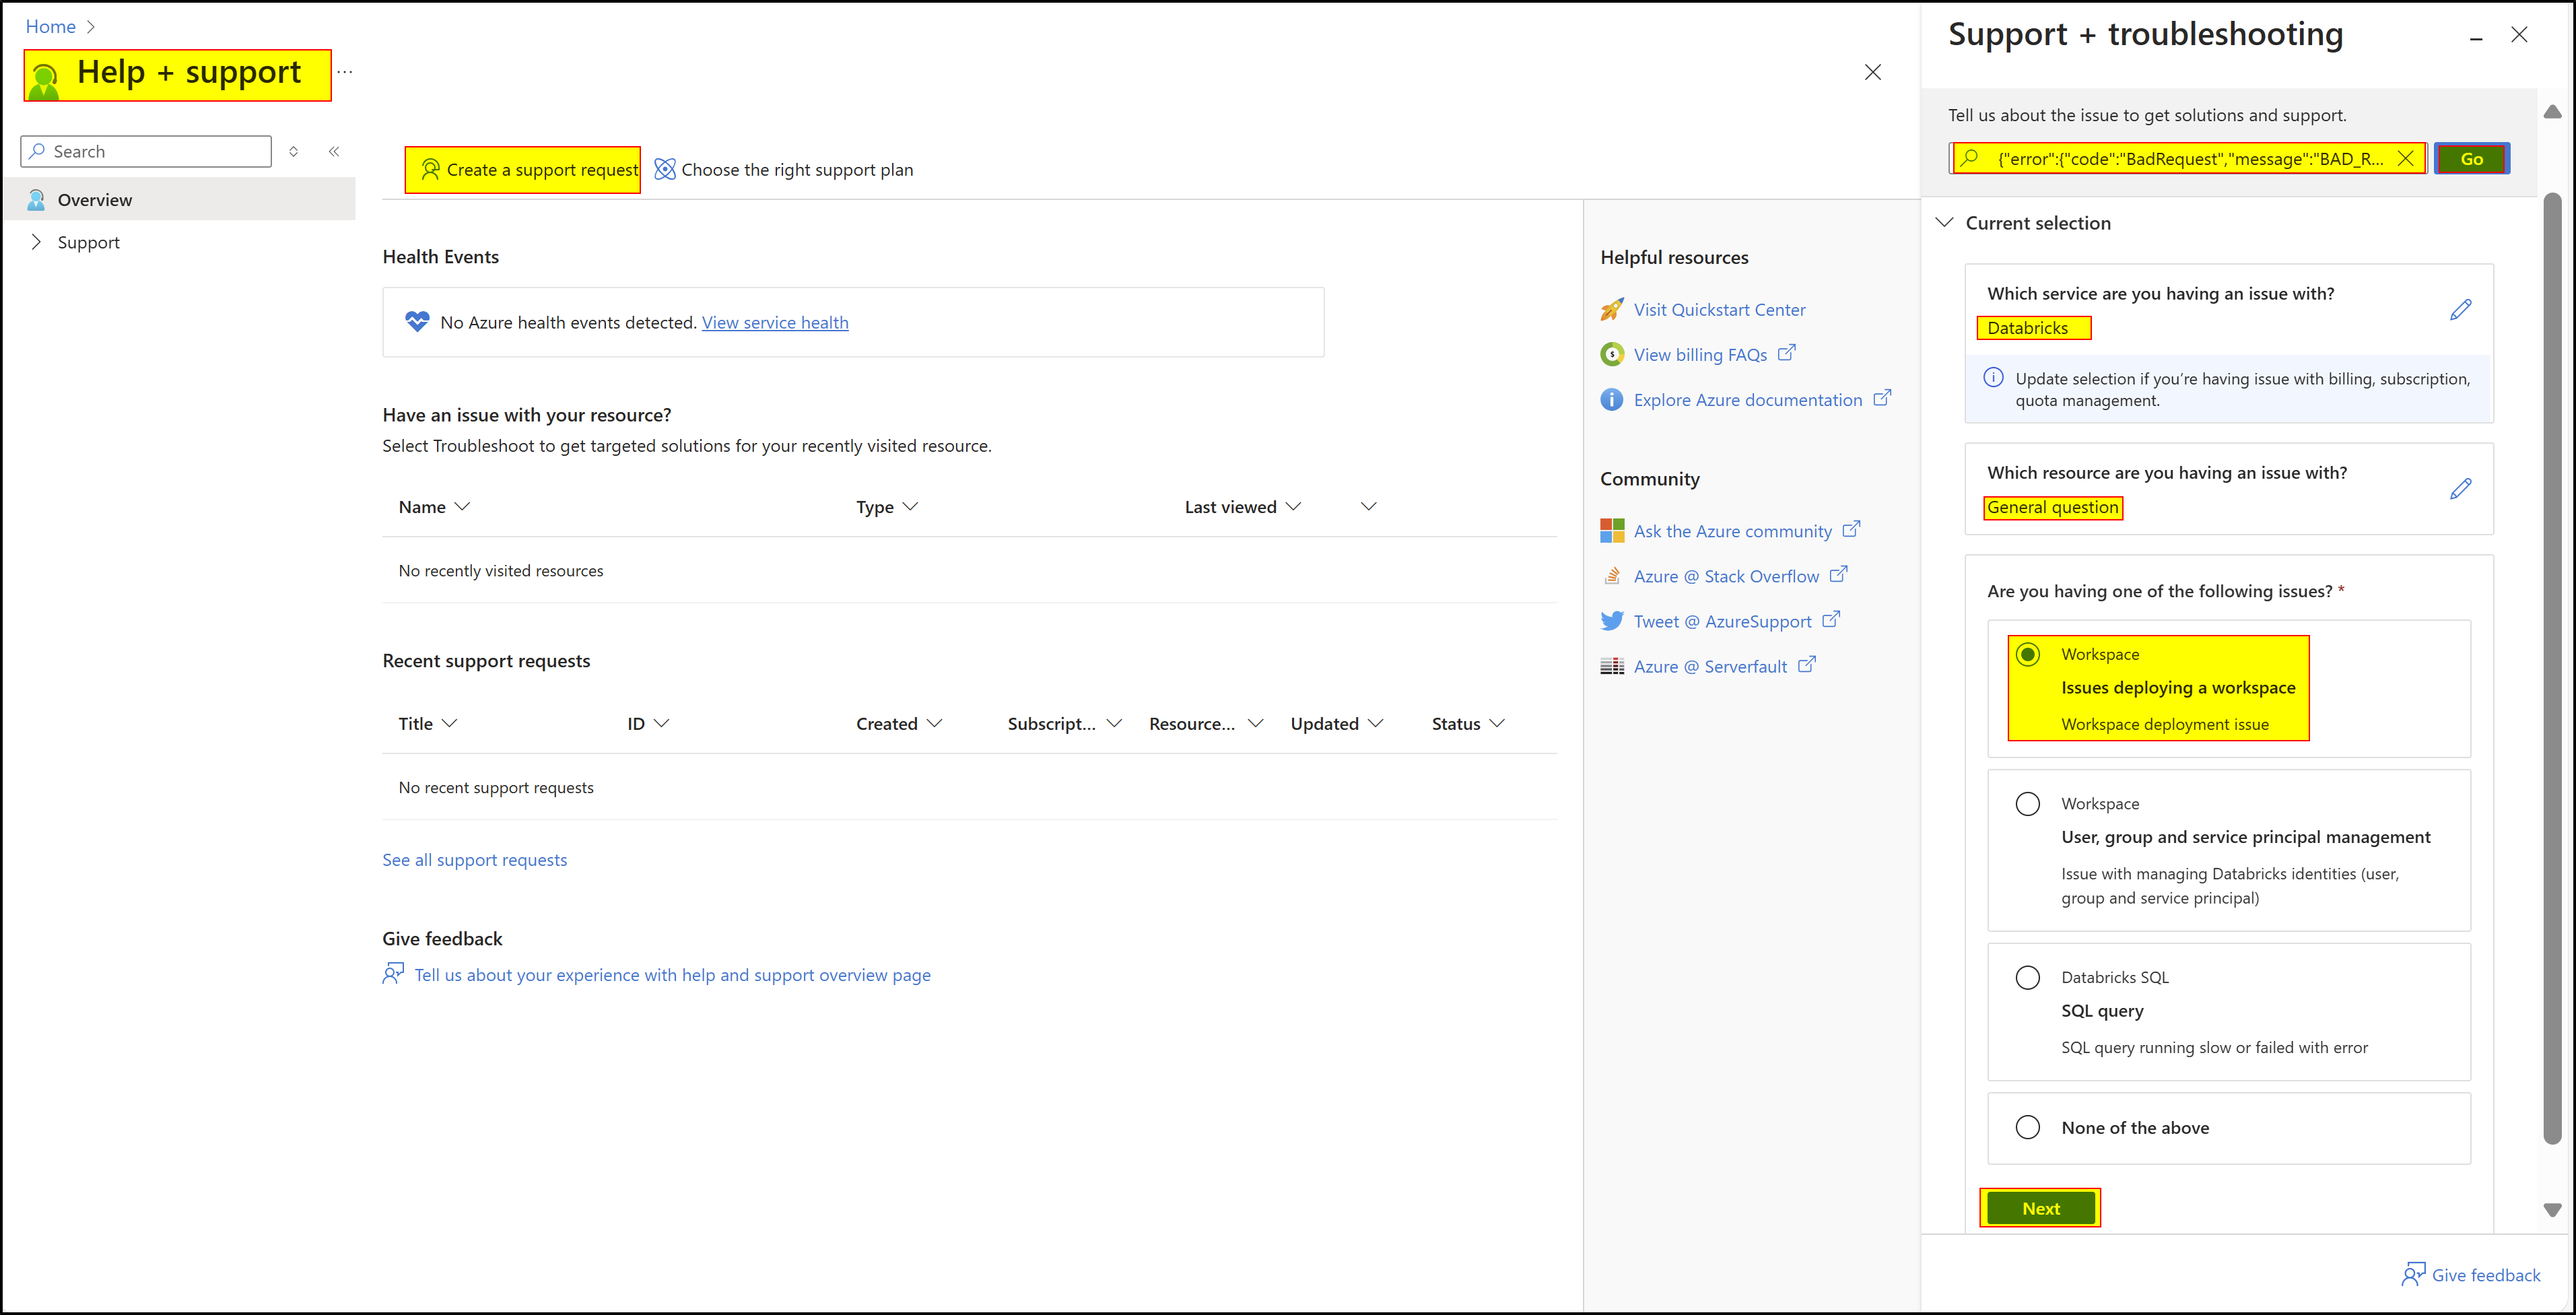Open Tweet @ AzureSupport Twitter icon

[1612, 621]
